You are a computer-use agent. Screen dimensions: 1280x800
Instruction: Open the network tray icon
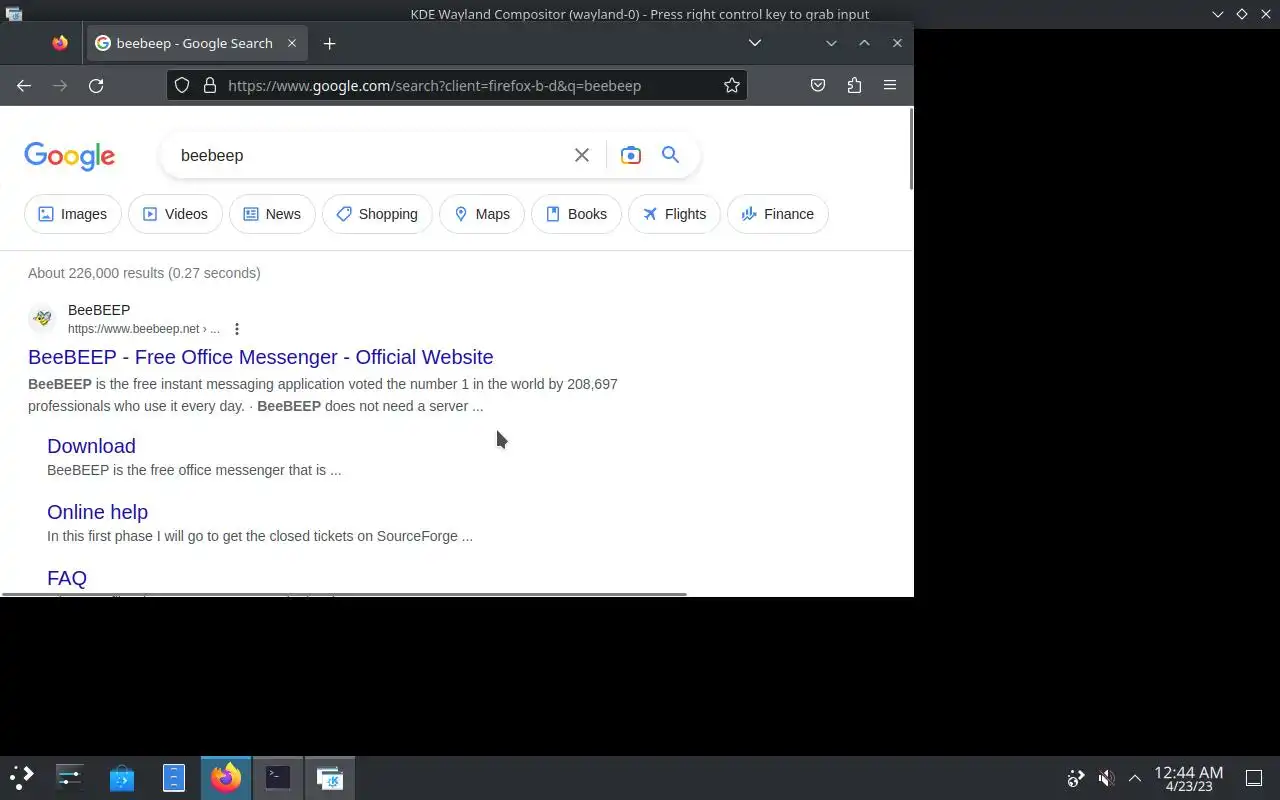1076,778
